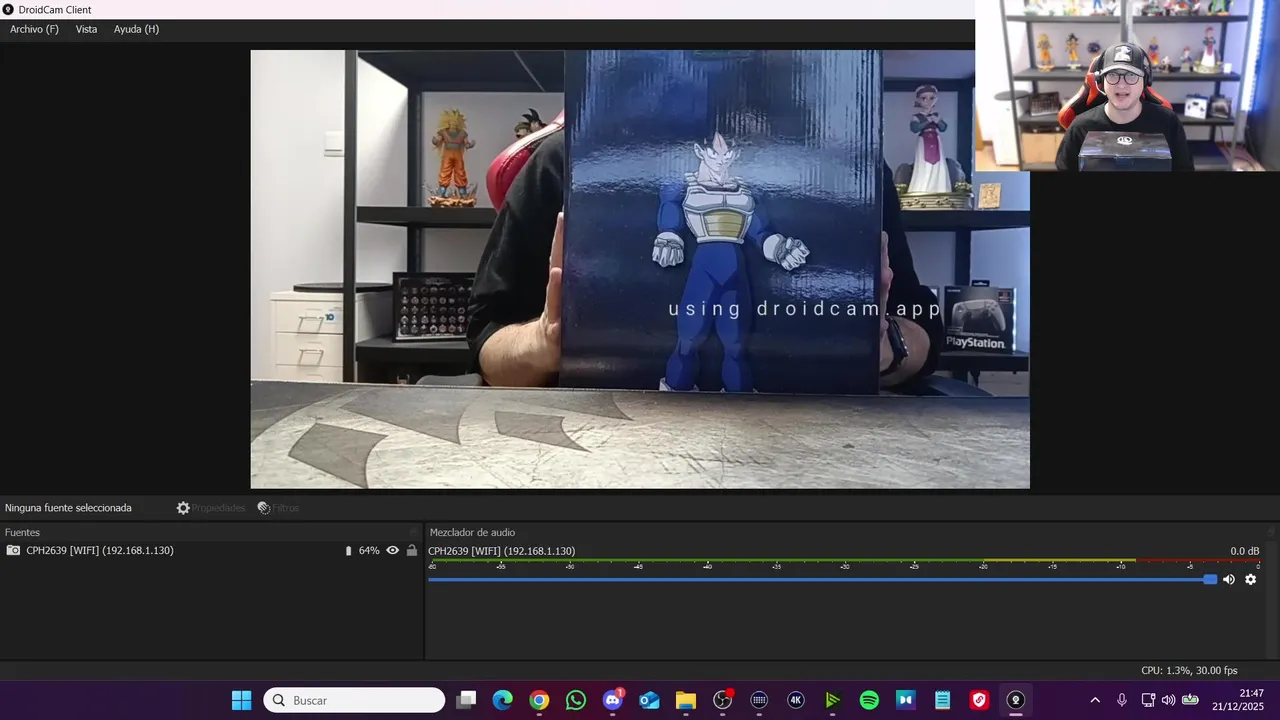Expand the system tray hidden icons chevron
The width and height of the screenshot is (1280, 720).
pos(1095,700)
